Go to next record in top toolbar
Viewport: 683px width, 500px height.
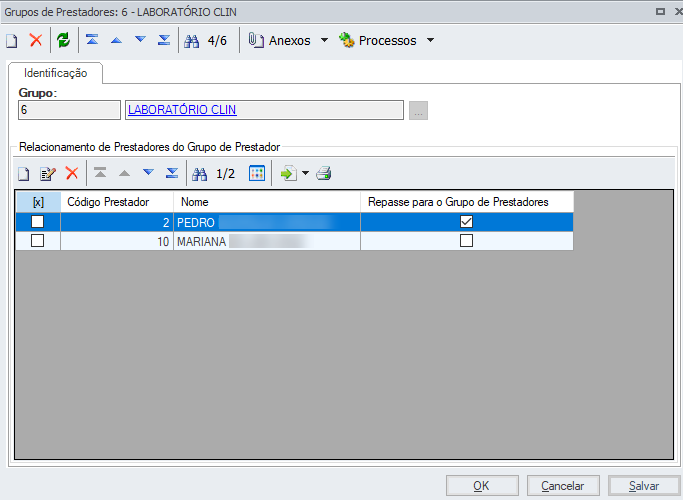[x=140, y=40]
